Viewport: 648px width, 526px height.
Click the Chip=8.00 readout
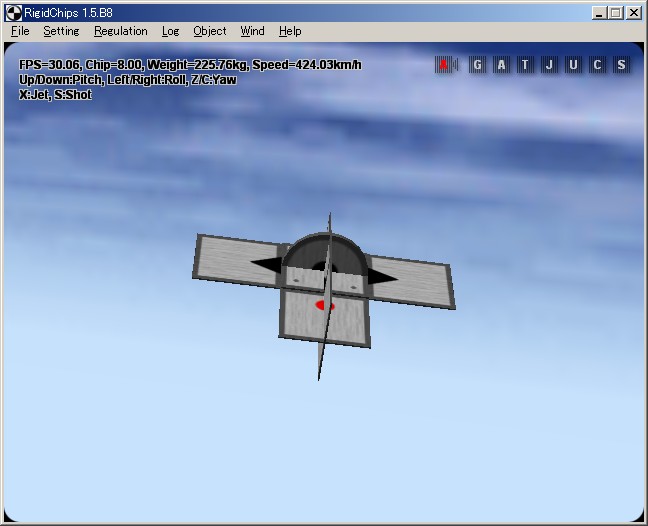point(114,65)
